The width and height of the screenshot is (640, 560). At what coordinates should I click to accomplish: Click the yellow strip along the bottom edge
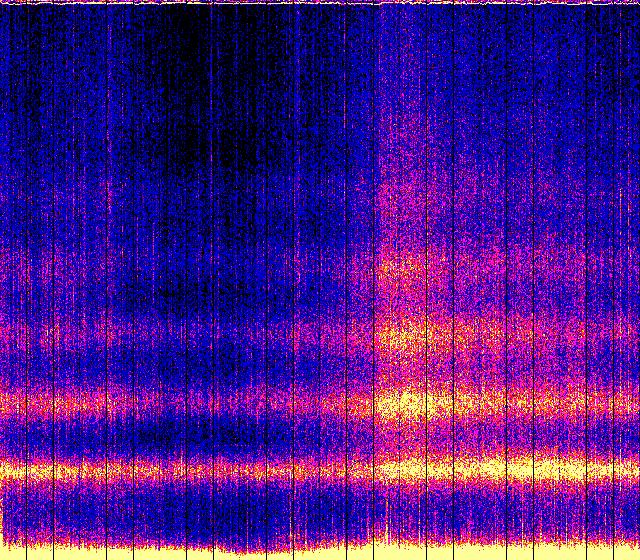[x=320, y=551]
